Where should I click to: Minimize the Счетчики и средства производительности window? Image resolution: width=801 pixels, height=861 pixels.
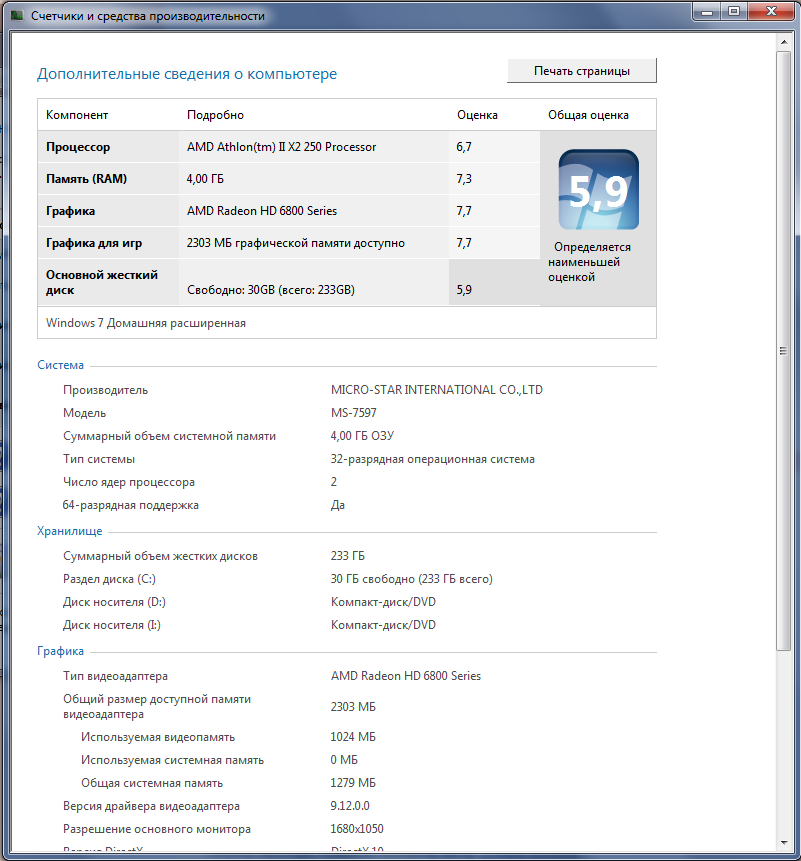click(x=707, y=12)
